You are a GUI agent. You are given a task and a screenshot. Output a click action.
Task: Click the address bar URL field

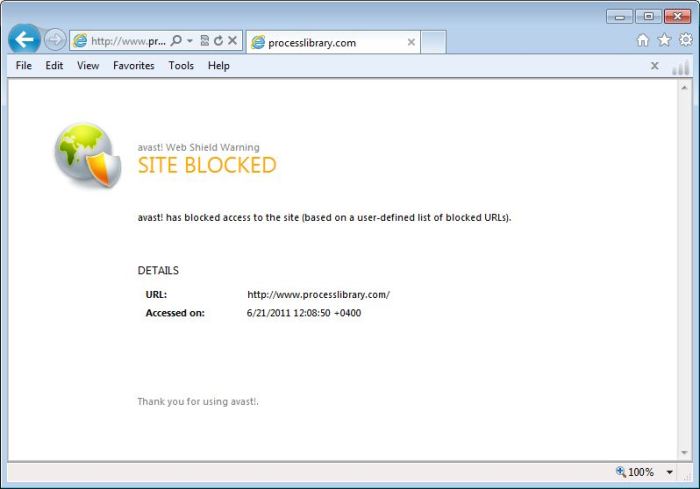click(x=125, y=41)
